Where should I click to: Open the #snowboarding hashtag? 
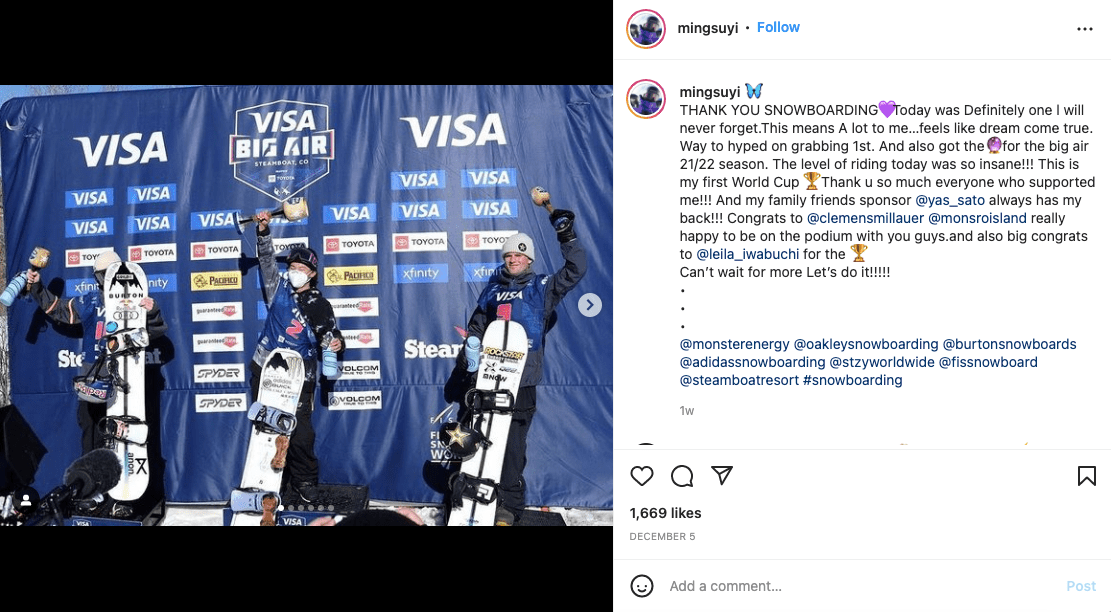tap(852, 380)
